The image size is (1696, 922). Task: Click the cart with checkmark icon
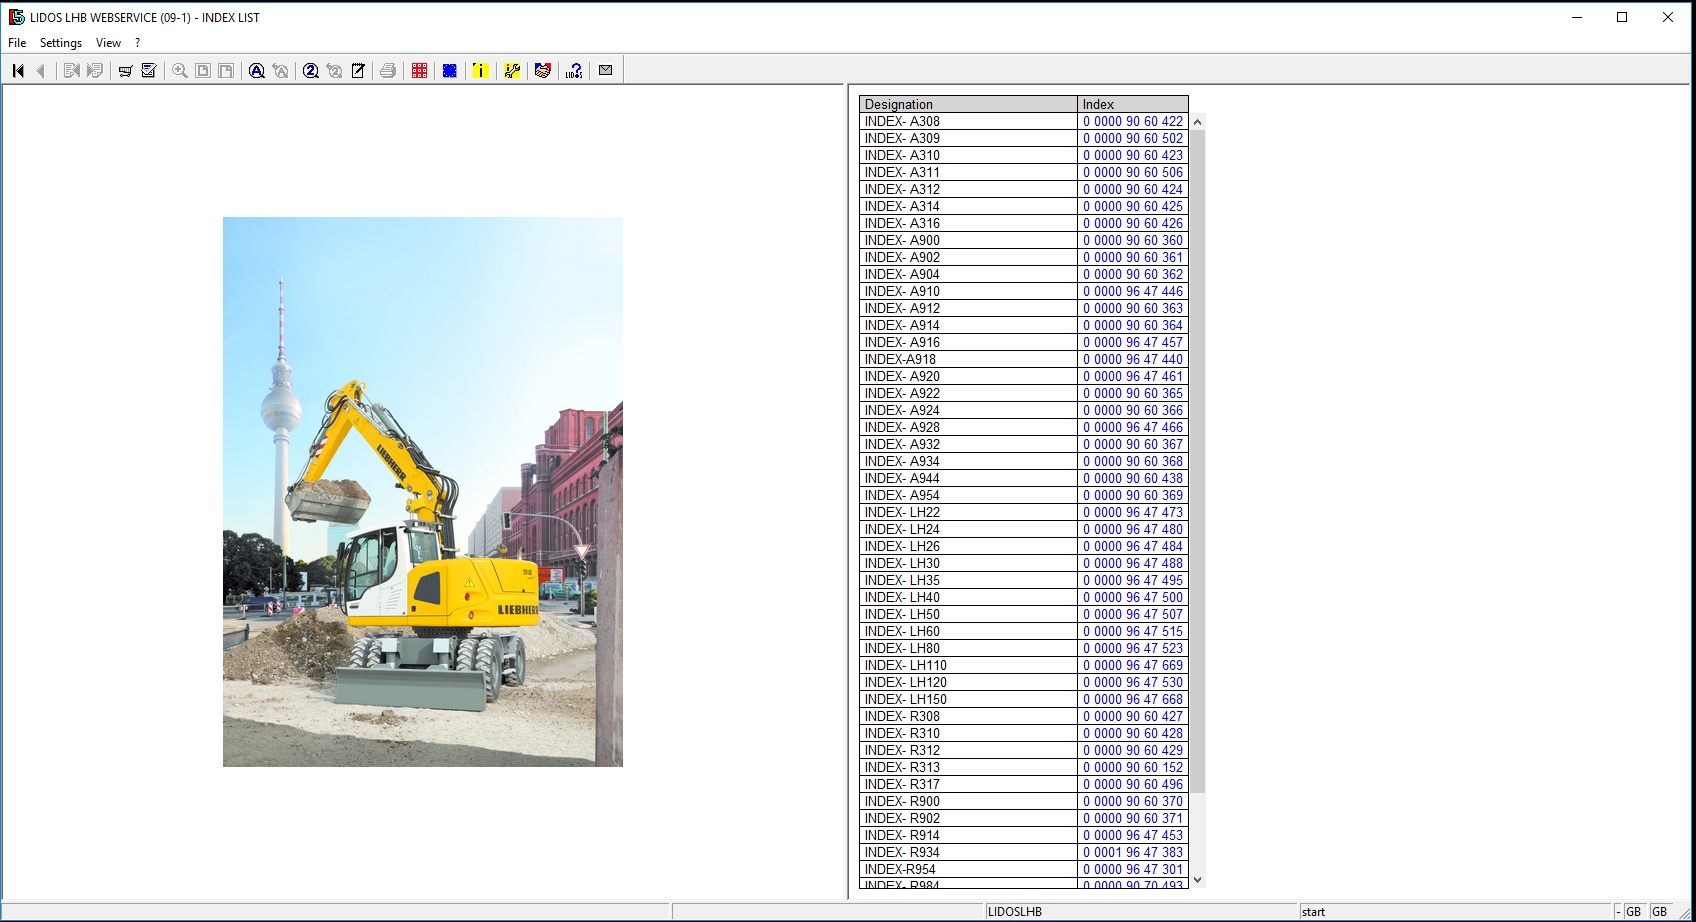point(147,70)
